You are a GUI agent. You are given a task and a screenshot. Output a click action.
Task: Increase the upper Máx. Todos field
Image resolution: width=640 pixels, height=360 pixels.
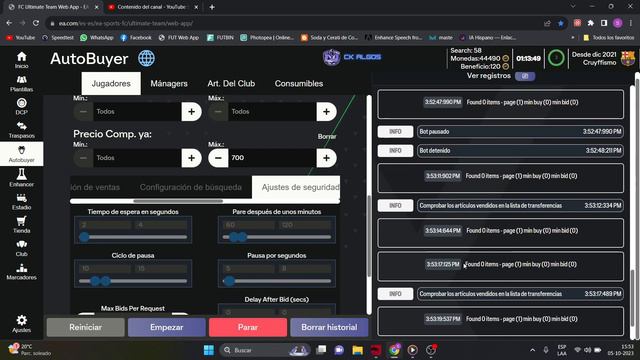tap(326, 111)
